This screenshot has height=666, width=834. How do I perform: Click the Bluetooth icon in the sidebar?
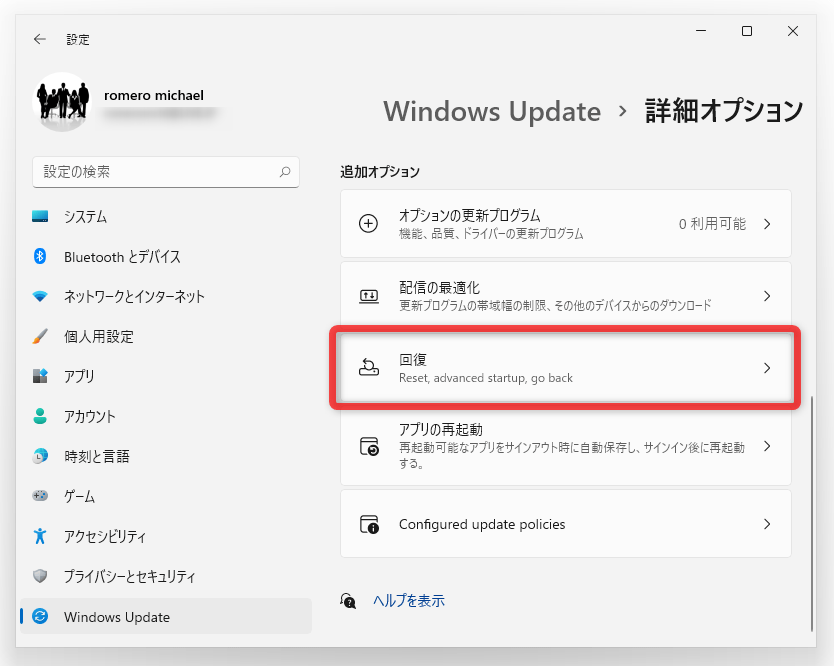point(40,256)
